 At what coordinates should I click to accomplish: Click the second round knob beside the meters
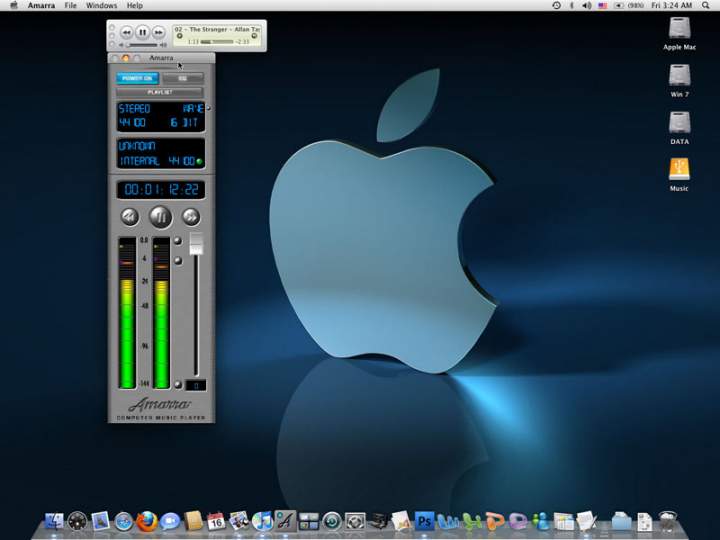(x=178, y=260)
